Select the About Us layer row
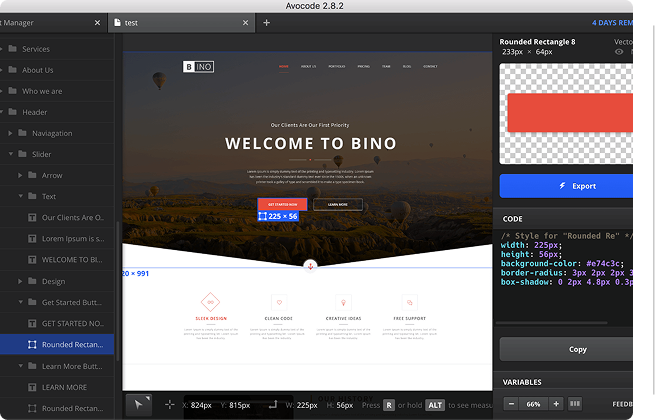Image resolution: width=655 pixels, height=420 pixels. coord(57,70)
